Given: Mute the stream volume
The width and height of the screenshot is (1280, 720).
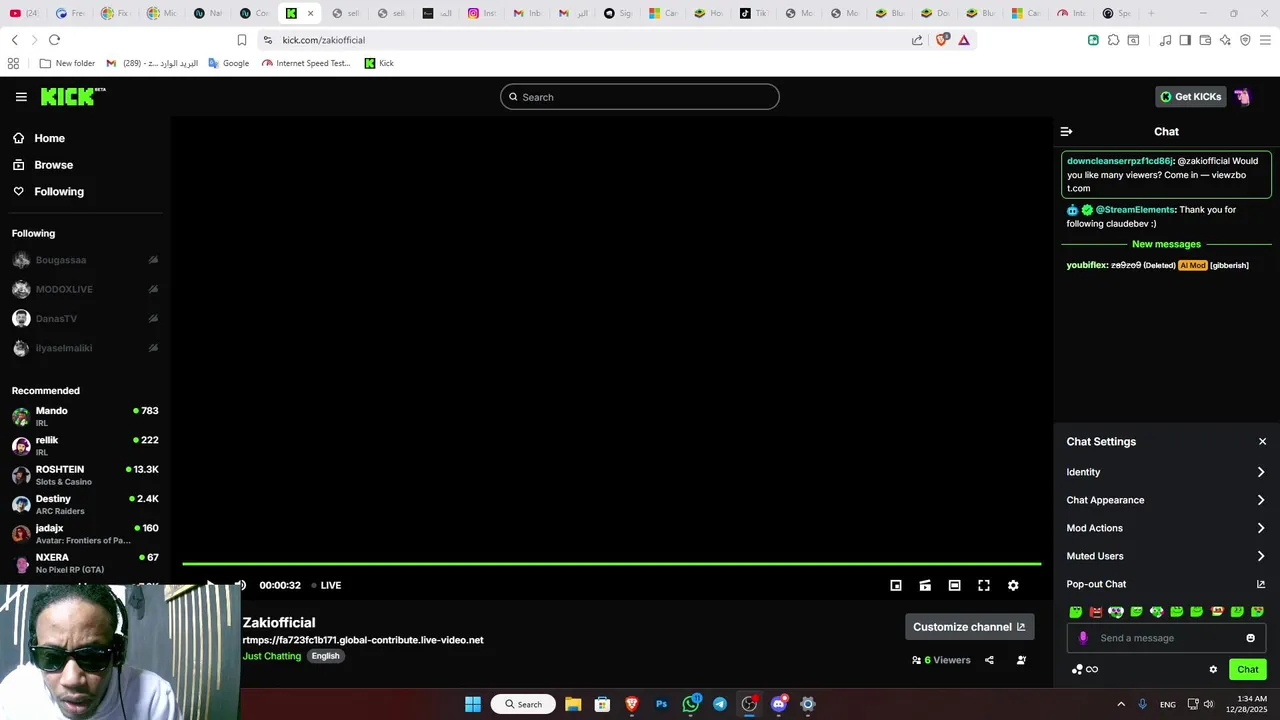Looking at the screenshot, I should (x=241, y=585).
